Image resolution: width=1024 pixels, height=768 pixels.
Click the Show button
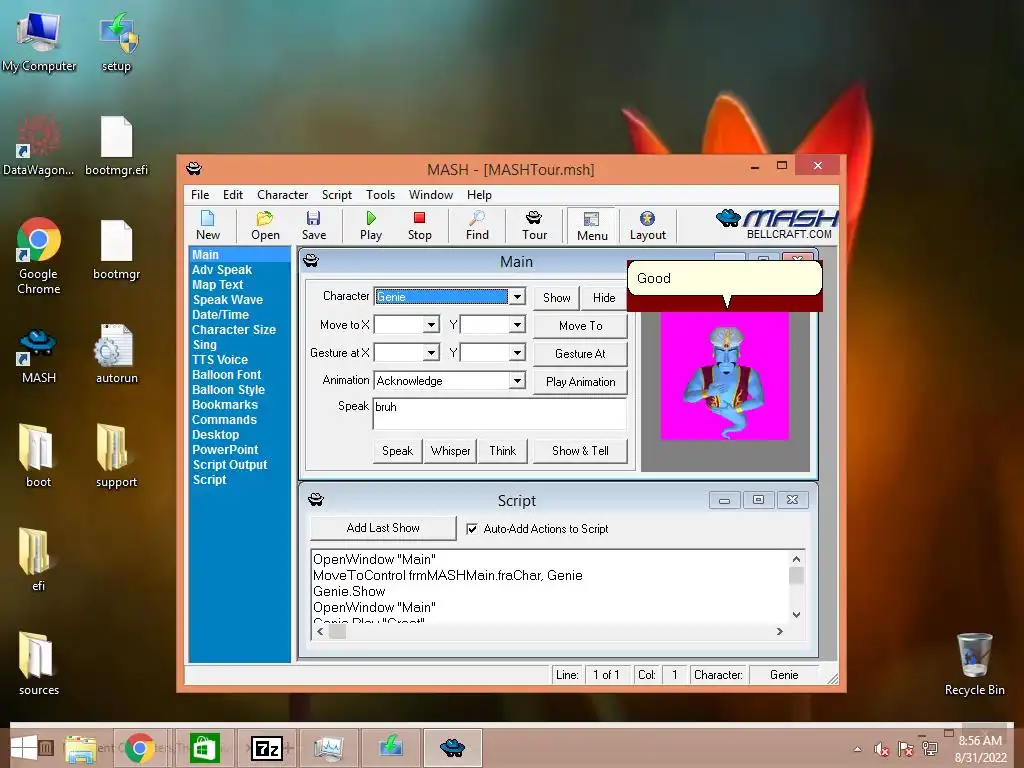point(556,298)
